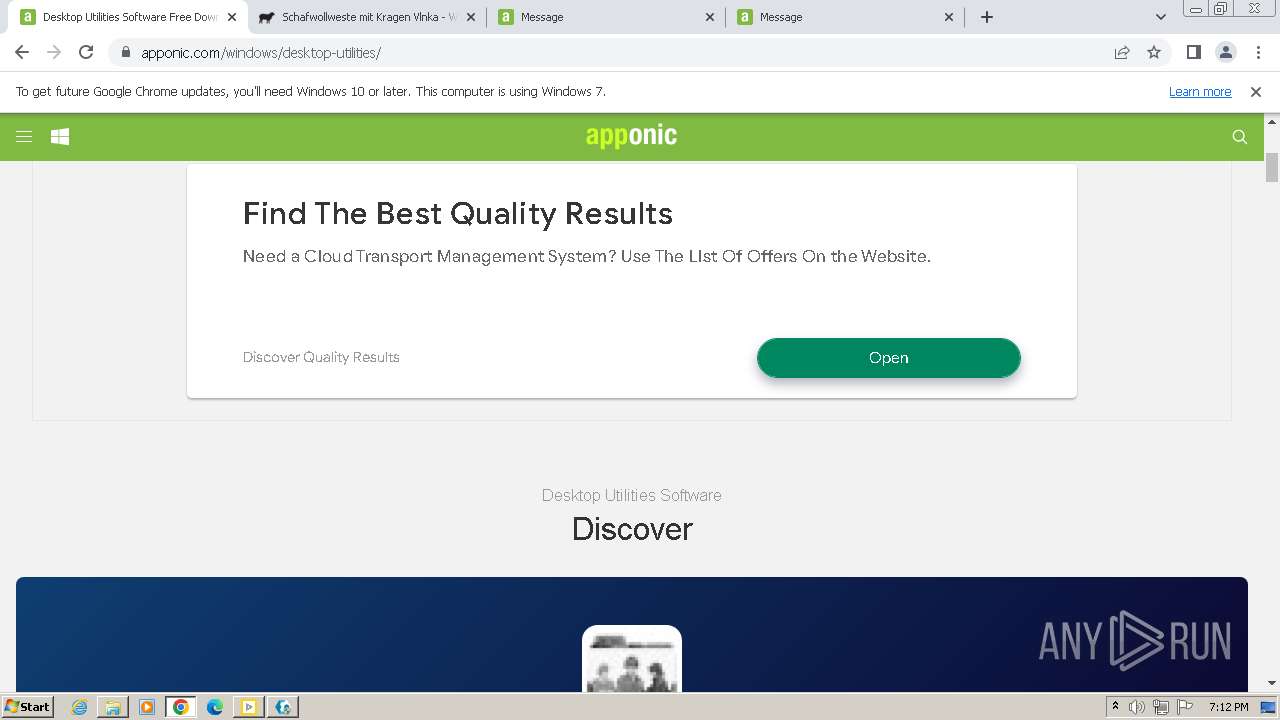Click the 7:12 PM taskbar clock
Image resolution: width=1280 pixels, height=720 pixels.
tap(1228, 707)
